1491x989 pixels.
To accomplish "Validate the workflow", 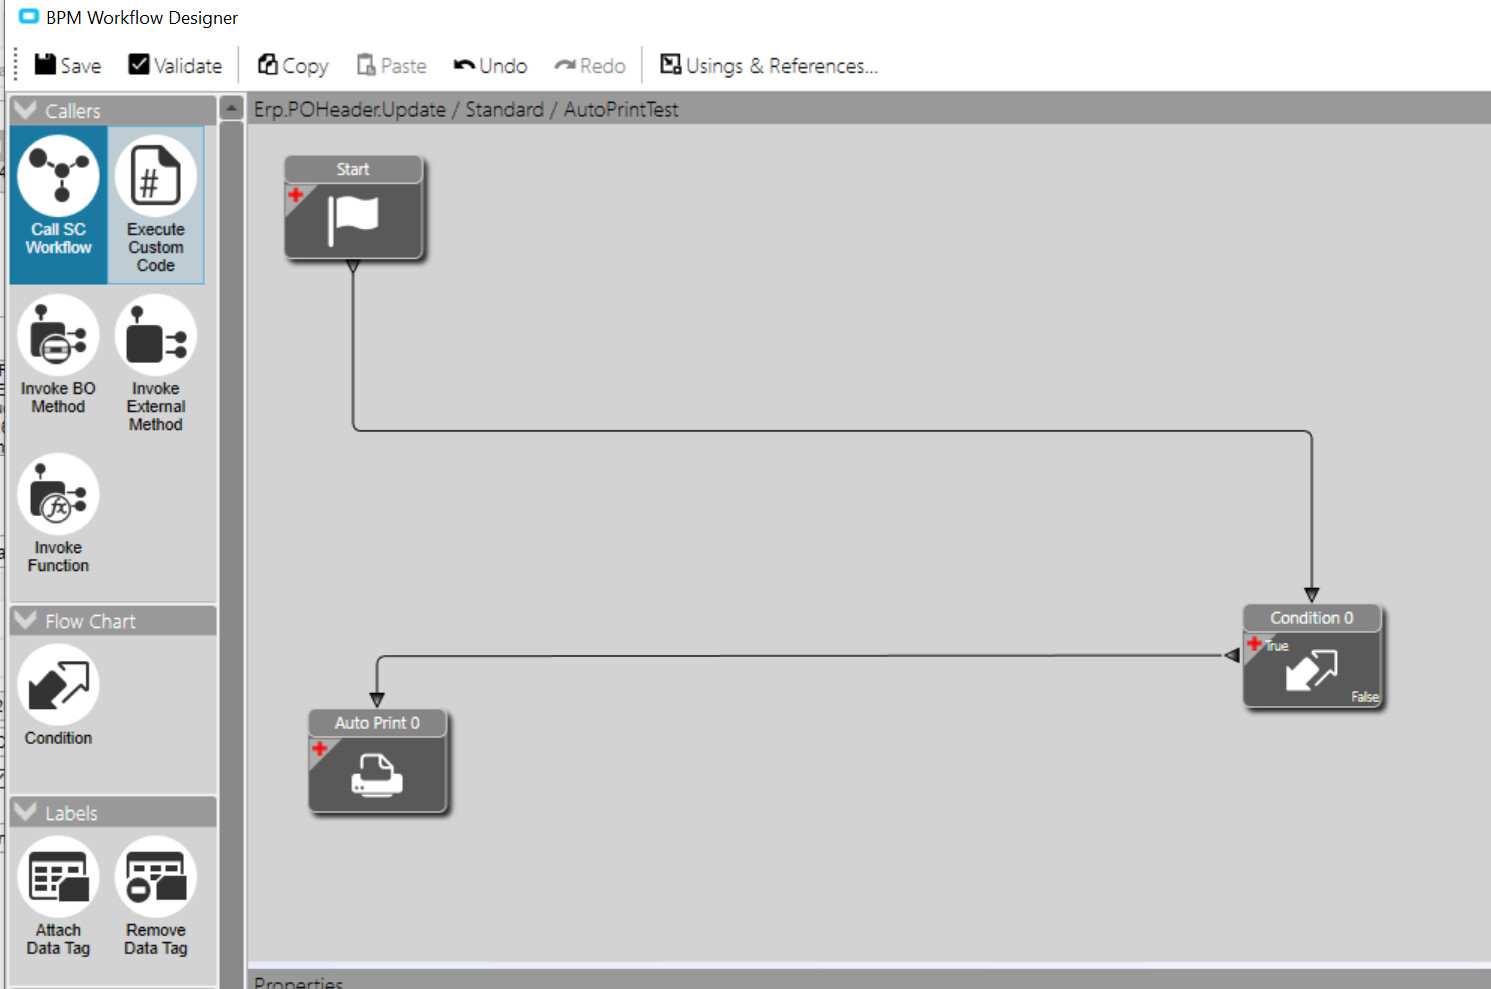I will point(175,65).
